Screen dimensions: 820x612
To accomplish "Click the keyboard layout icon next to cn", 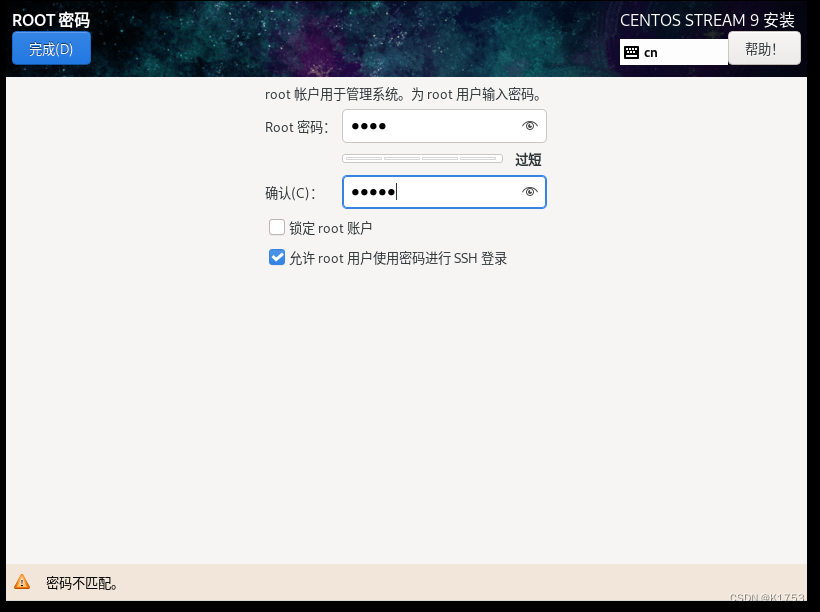I will (x=631, y=52).
